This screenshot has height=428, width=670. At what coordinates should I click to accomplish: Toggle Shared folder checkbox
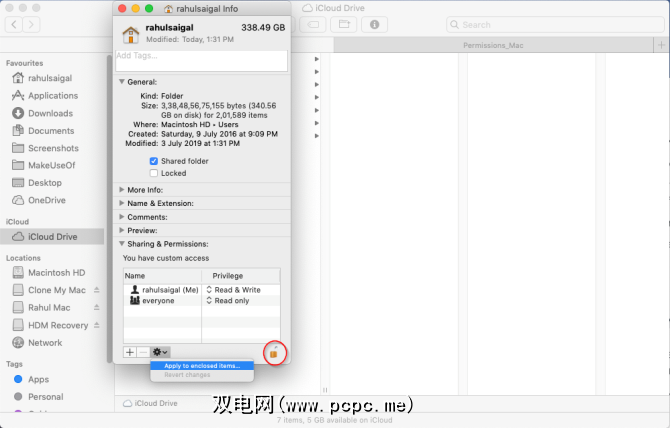(154, 161)
